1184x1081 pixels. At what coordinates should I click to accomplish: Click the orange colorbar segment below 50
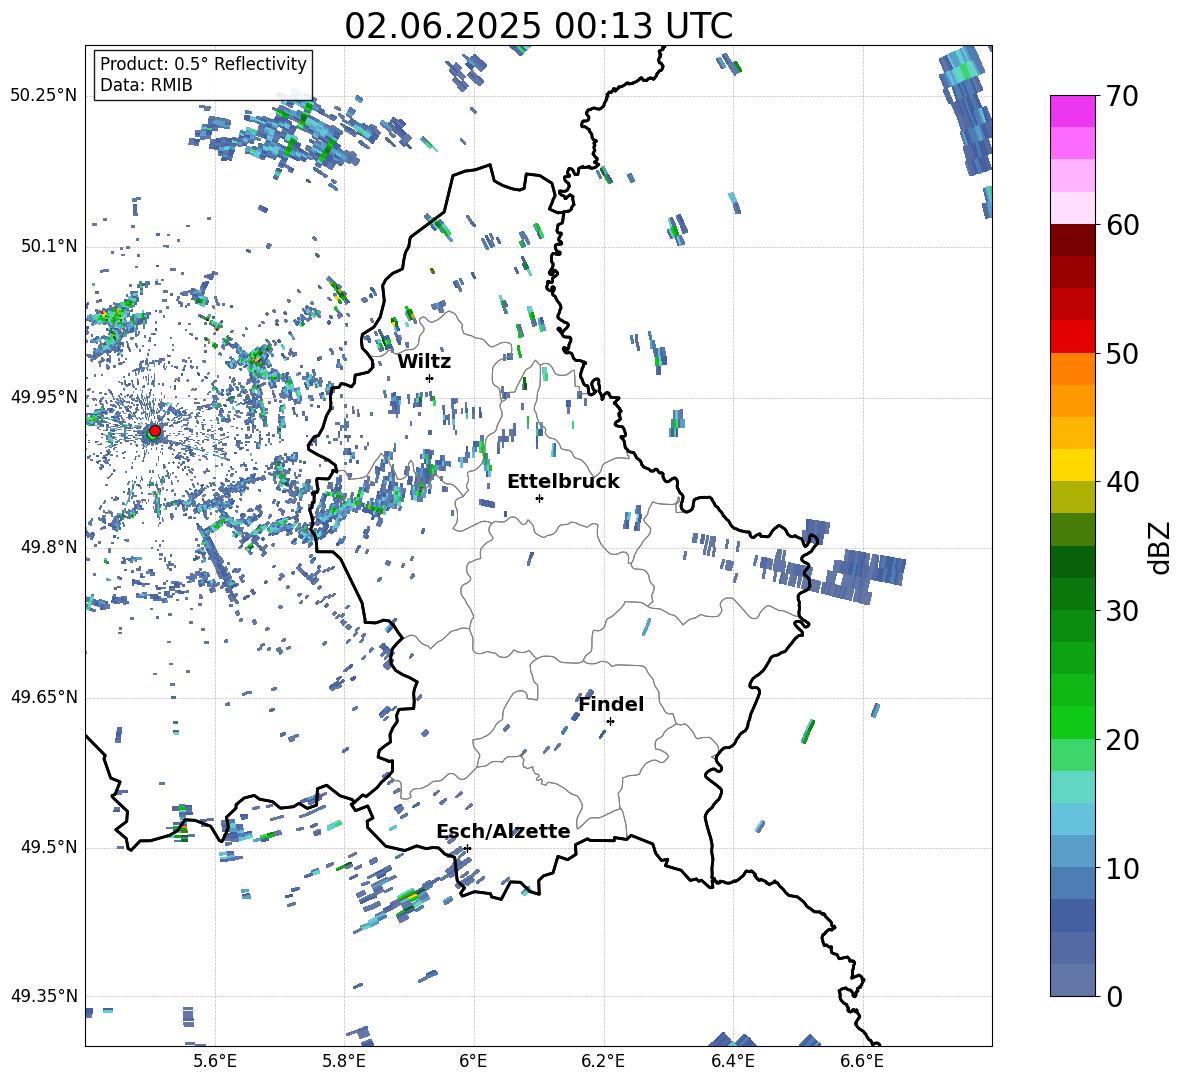pos(1073,369)
